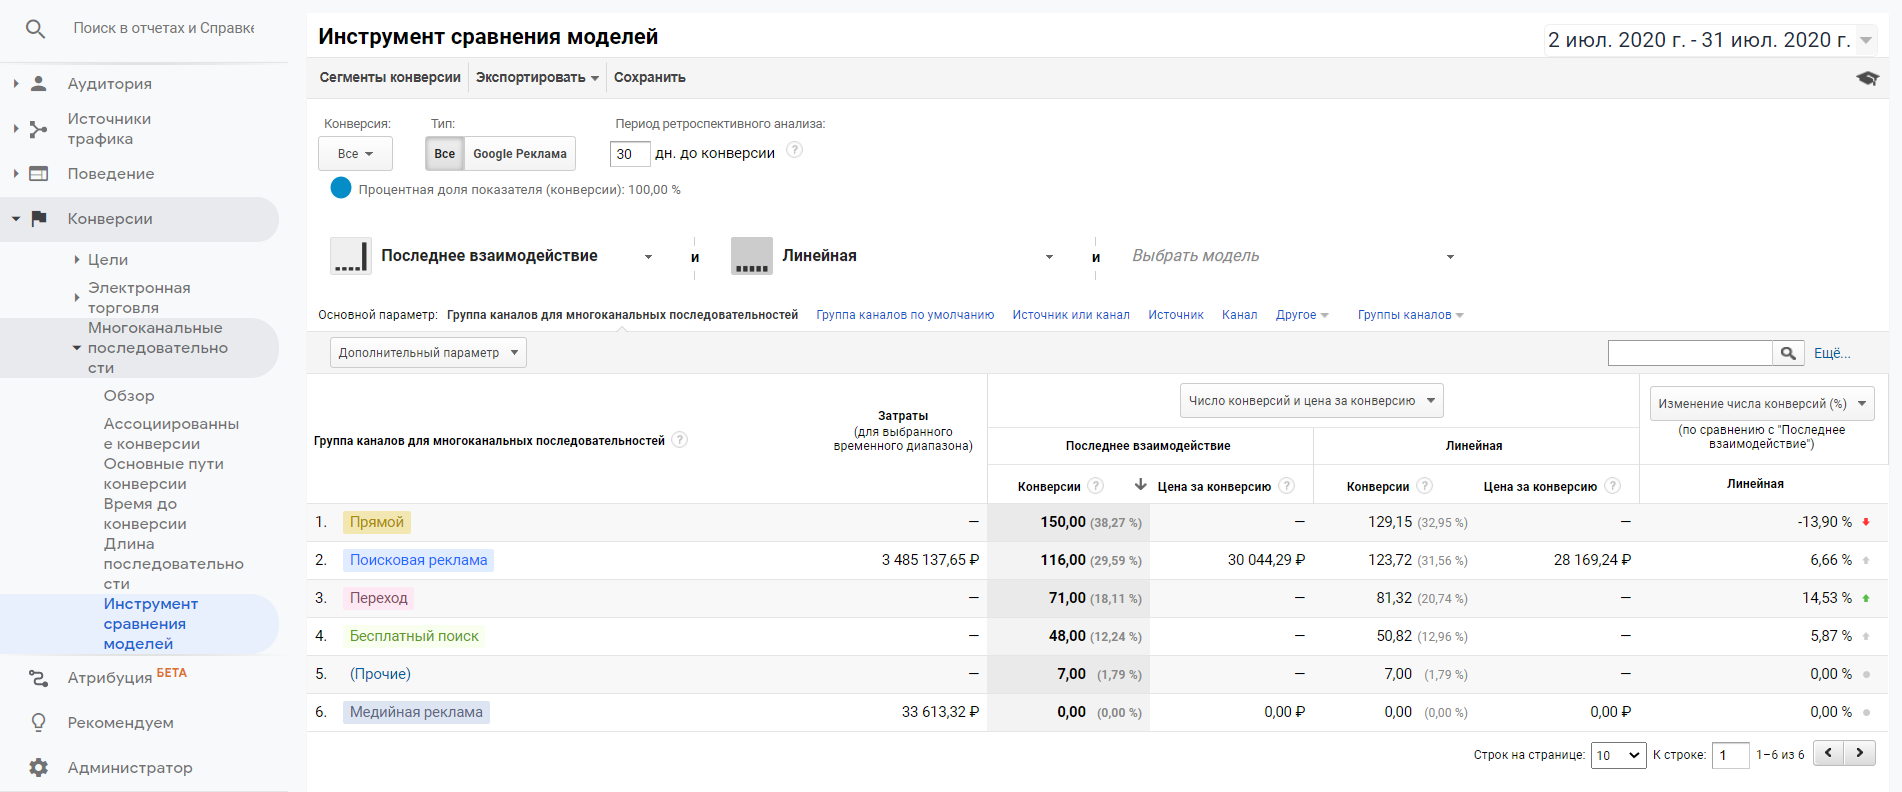Click the sort arrow by Цена за конверсию
The height and width of the screenshot is (792, 1902).
pyautogui.click(x=1140, y=485)
